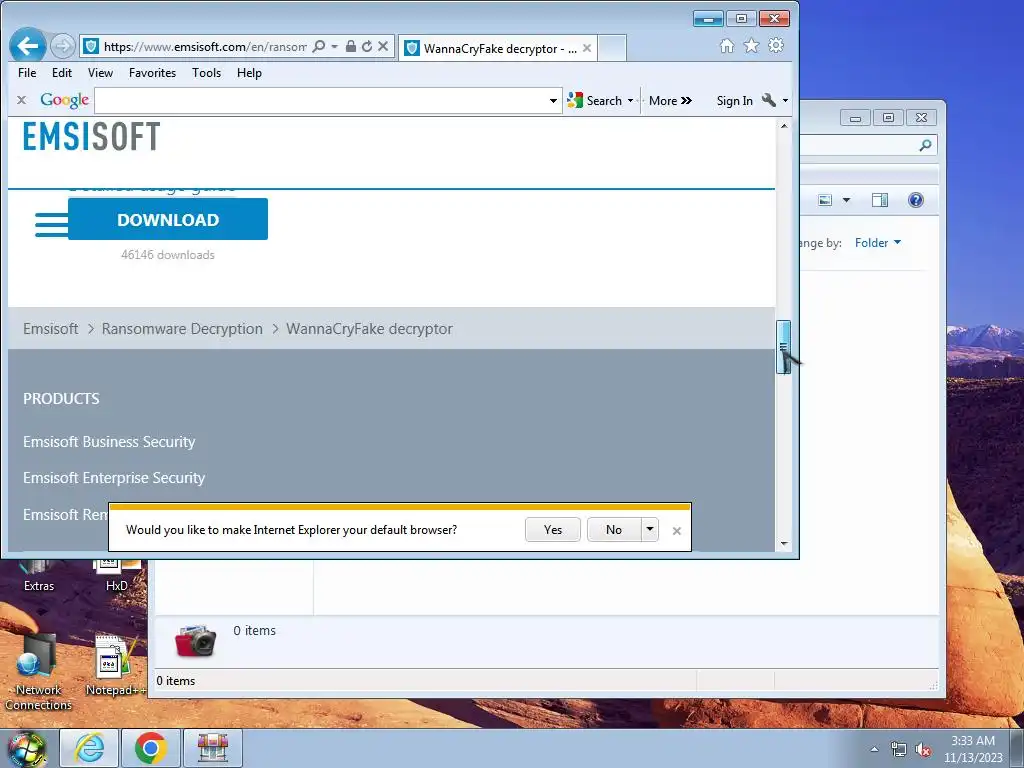Expand Google search box history dropdown
This screenshot has width=1024, height=768.
point(553,101)
